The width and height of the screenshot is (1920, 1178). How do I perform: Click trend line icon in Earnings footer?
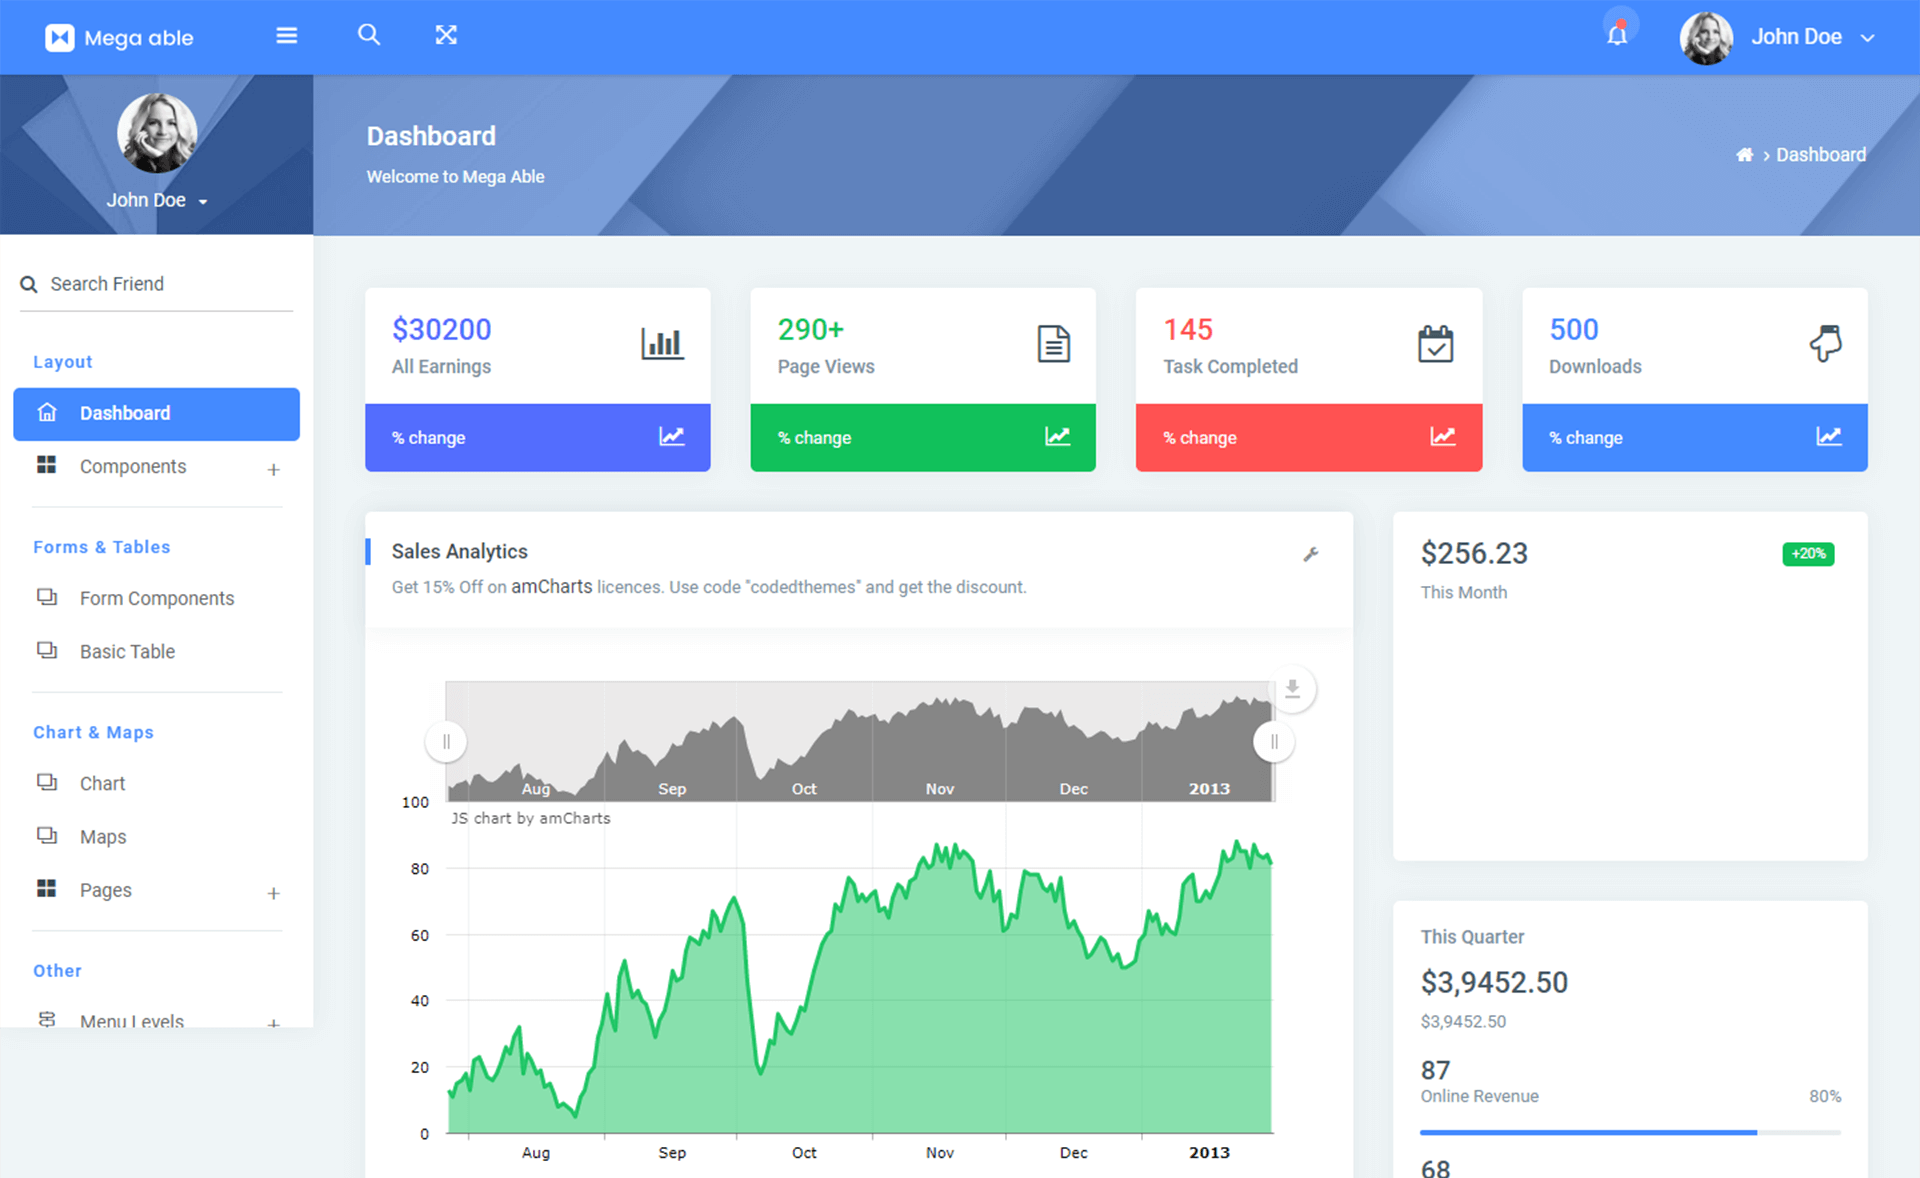pyautogui.click(x=672, y=436)
